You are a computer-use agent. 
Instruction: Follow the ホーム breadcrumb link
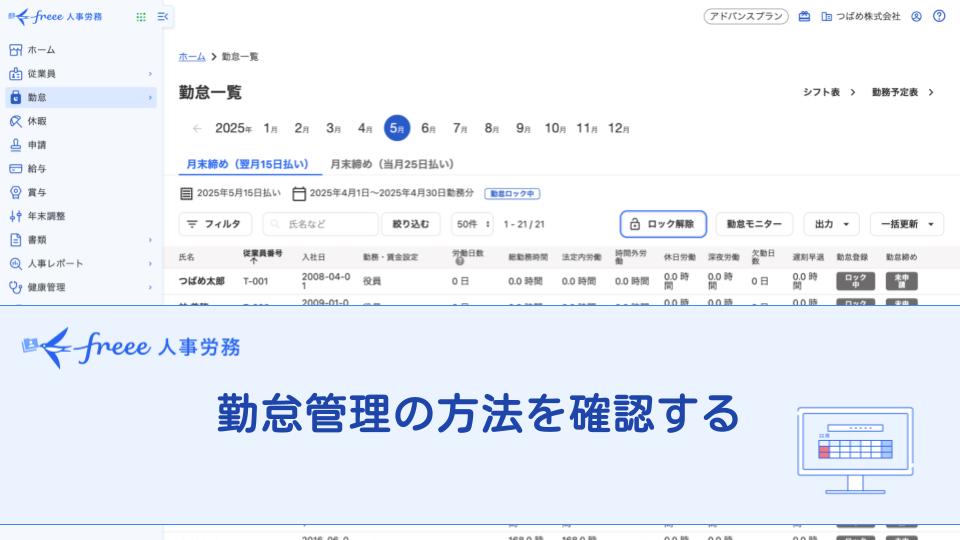pos(192,57)
